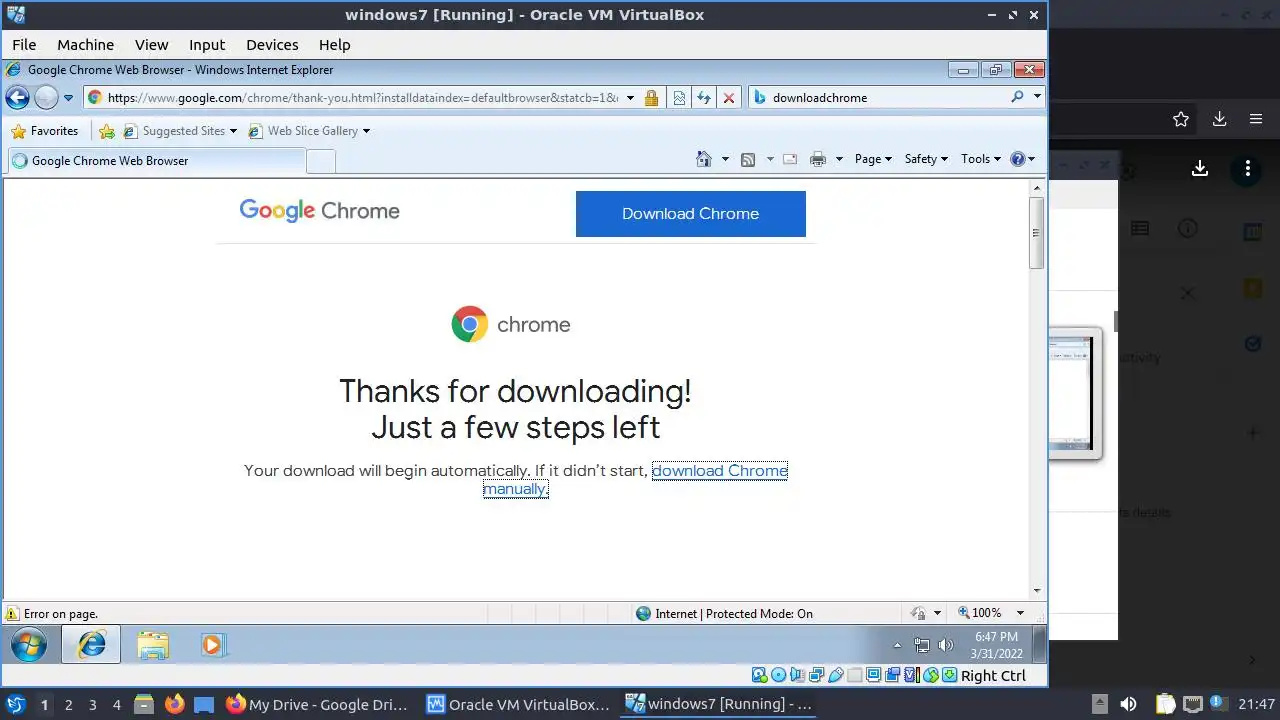The image size is (1280, 720).
Task: Open the Print options dropdown arrow
Action: tap(839, 159)
